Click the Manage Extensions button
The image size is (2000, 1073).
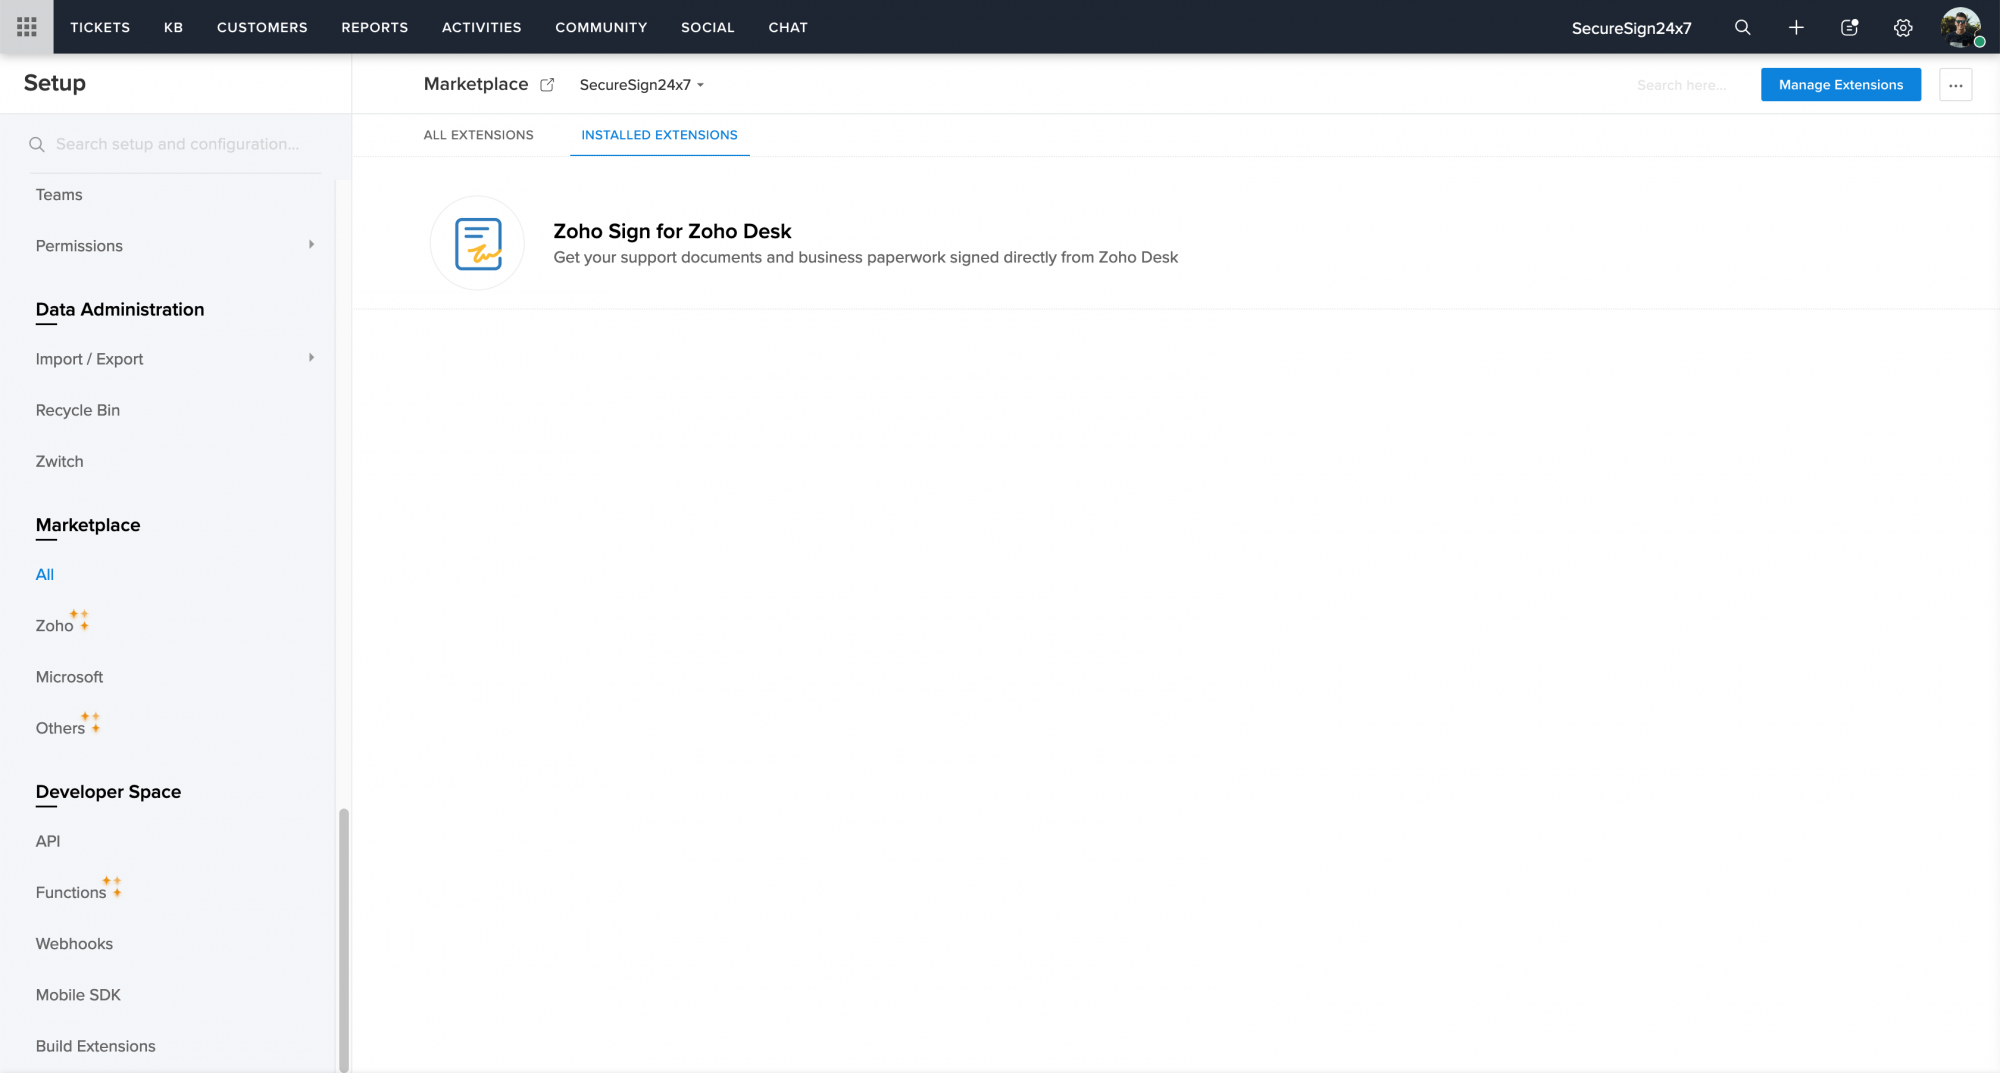pos(1840,85)
